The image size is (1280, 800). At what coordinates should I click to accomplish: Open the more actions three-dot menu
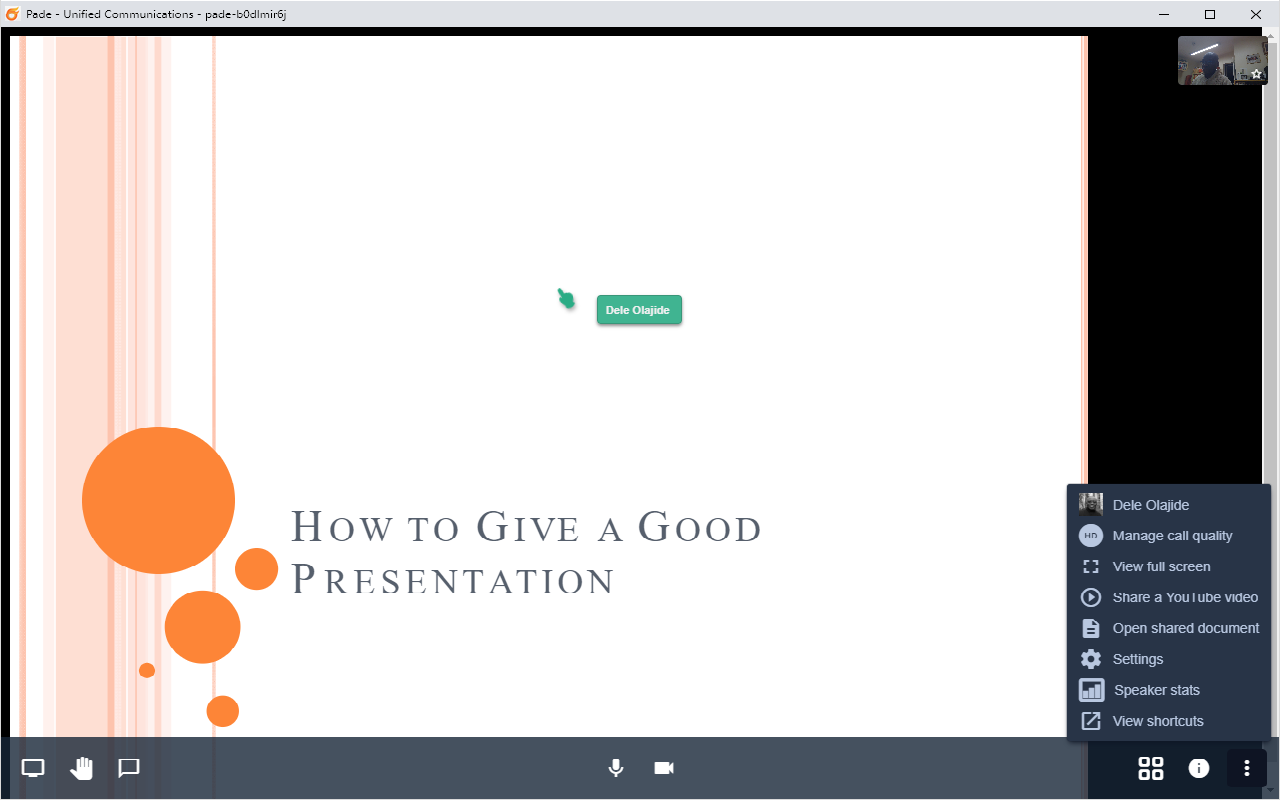click(x=1246, y=768)
